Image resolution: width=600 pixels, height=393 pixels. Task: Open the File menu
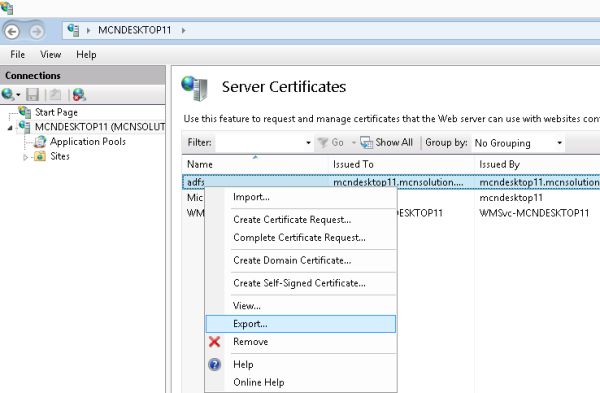[18, 55]
